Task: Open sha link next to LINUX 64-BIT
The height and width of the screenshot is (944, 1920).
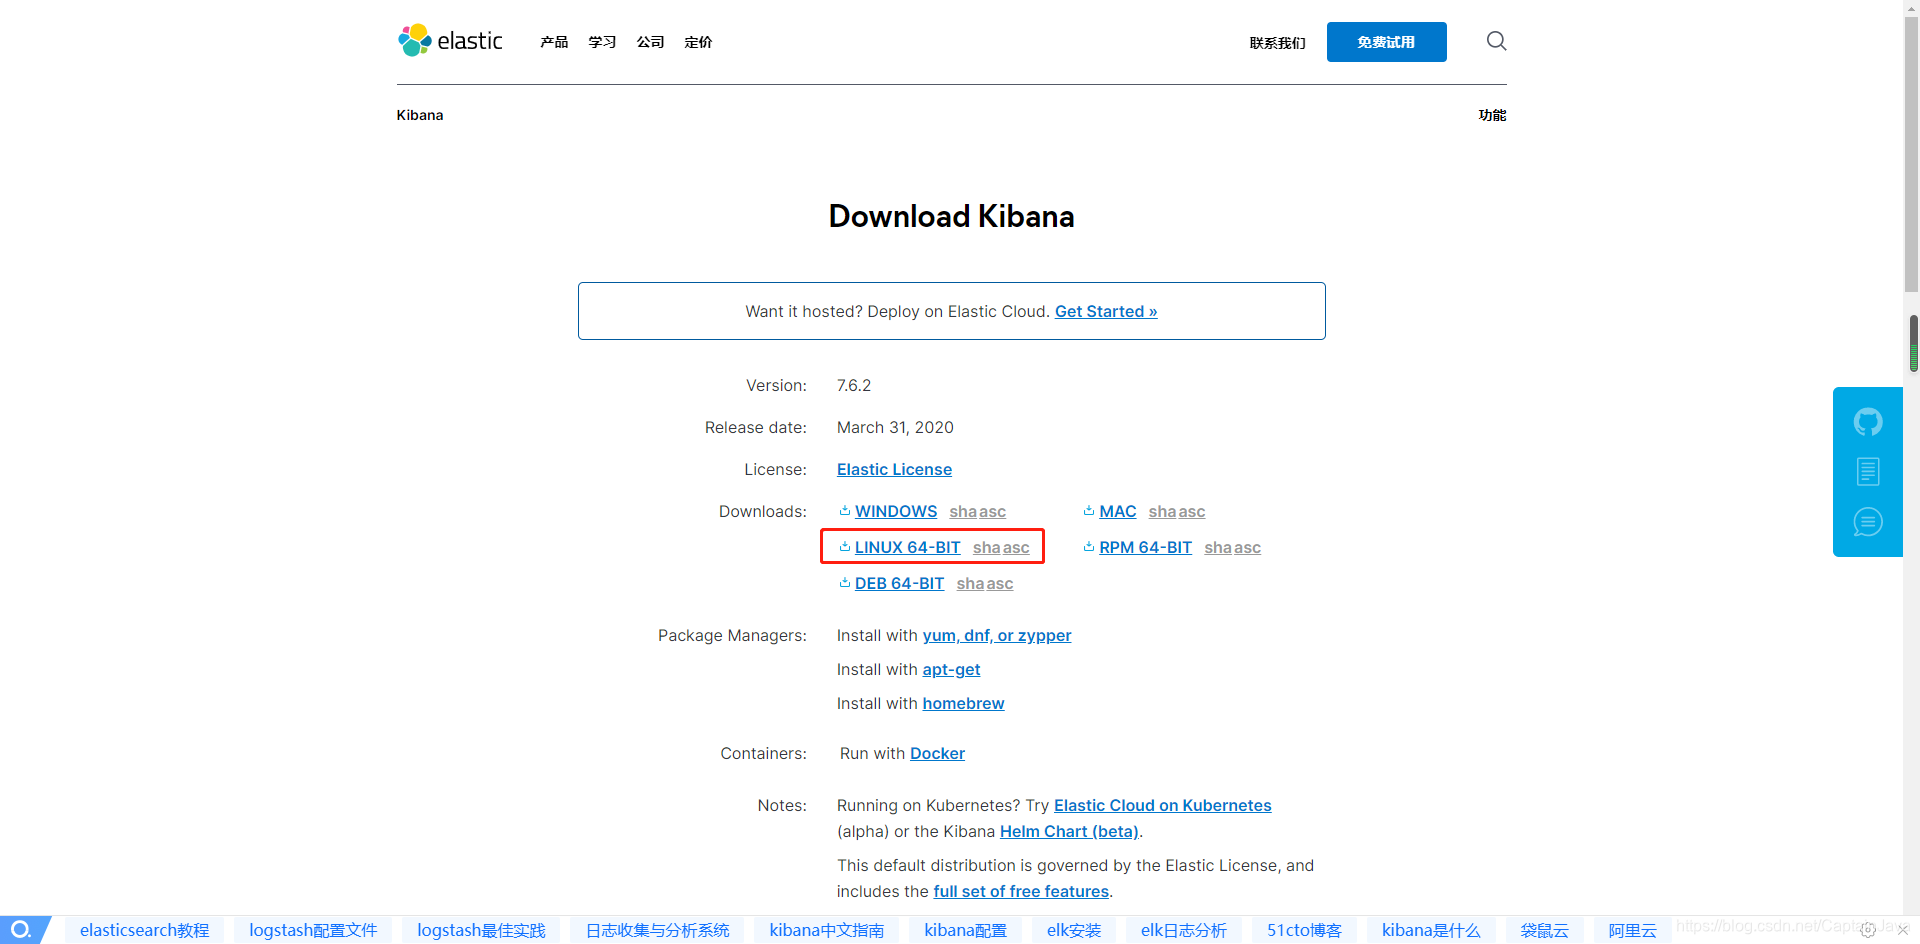Action: (x=986, y=547)
